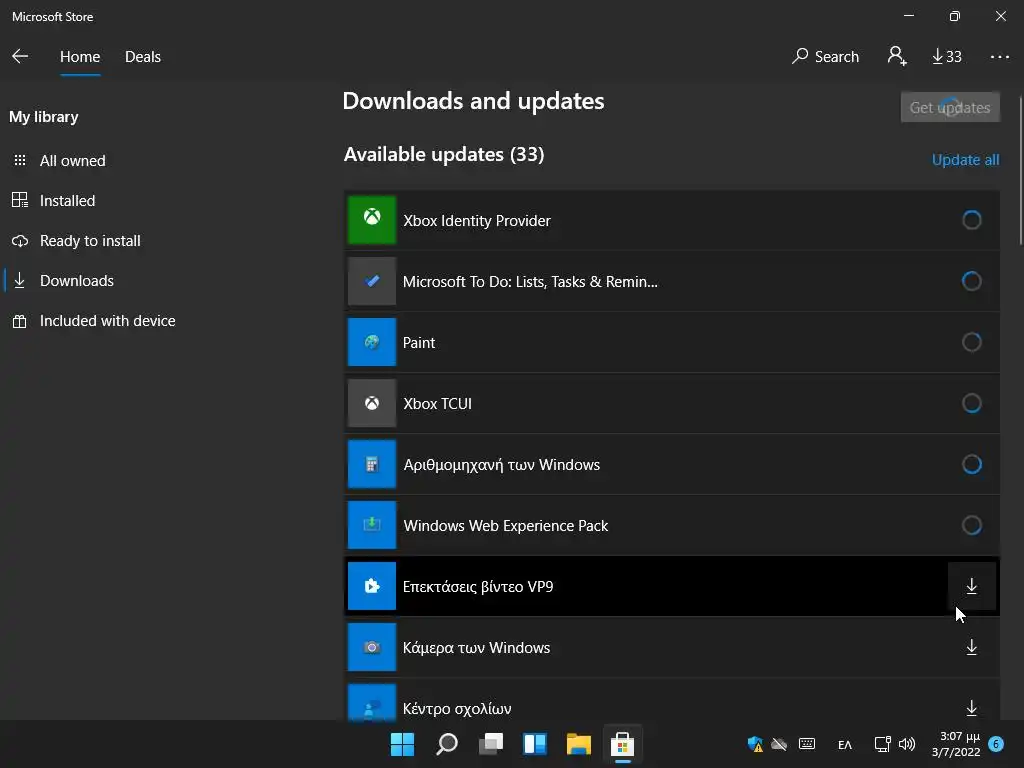The width and height of the screenshot is (1024, 768).
Task: Open Search in Microsoft Store
Action: [825, 57]
